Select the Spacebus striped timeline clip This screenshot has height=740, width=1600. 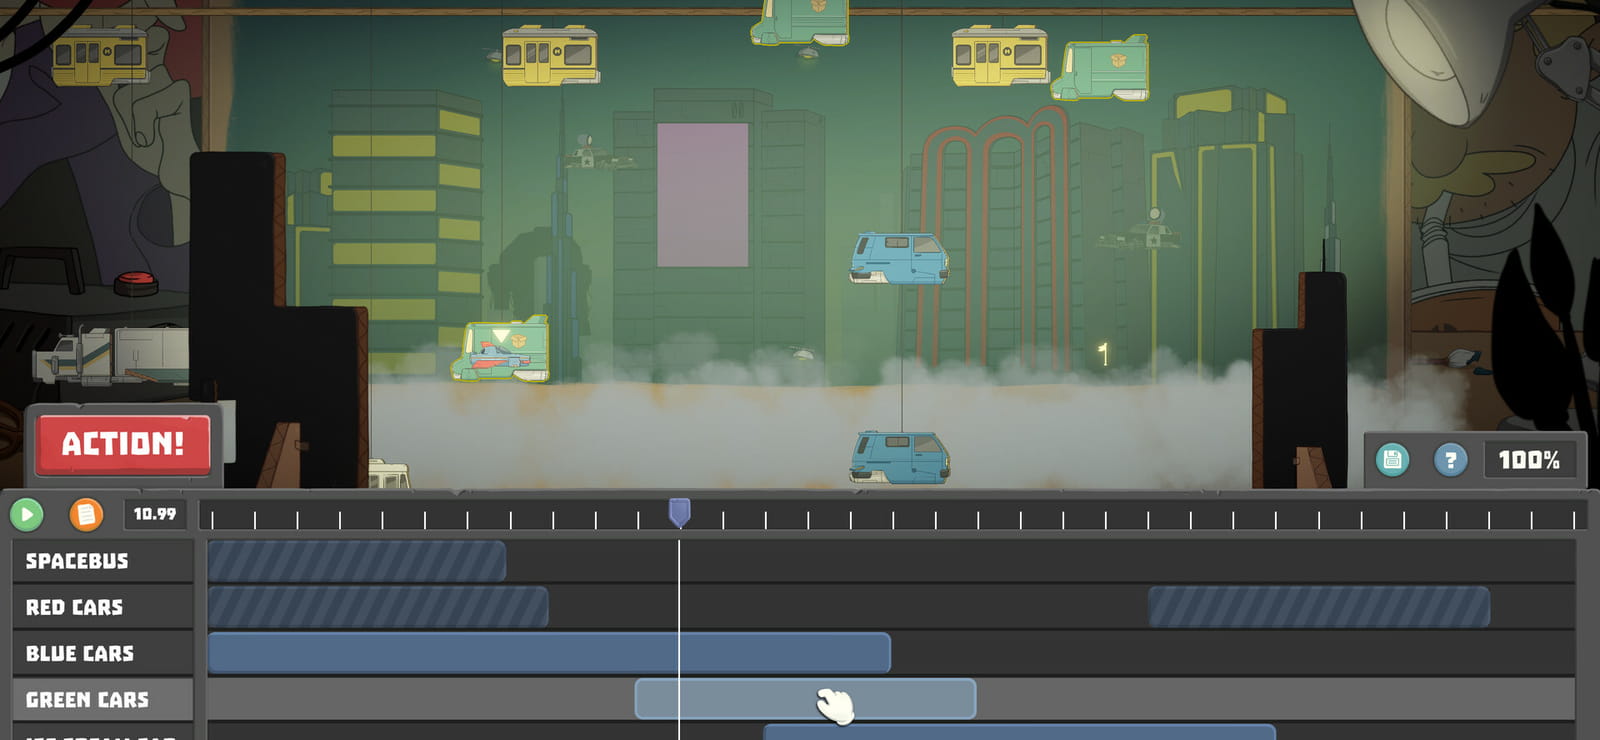(x=357, y=561)
